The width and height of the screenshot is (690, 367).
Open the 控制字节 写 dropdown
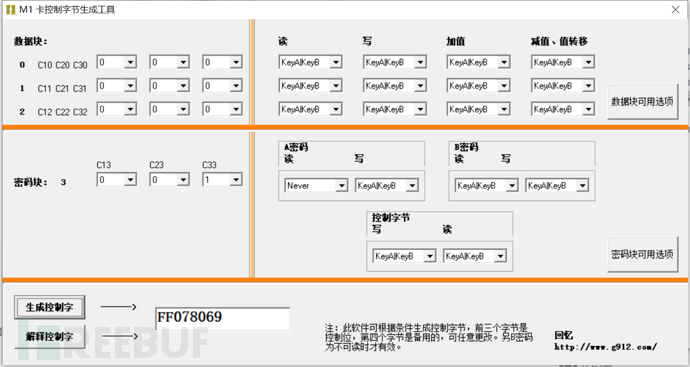coord(404,256)
